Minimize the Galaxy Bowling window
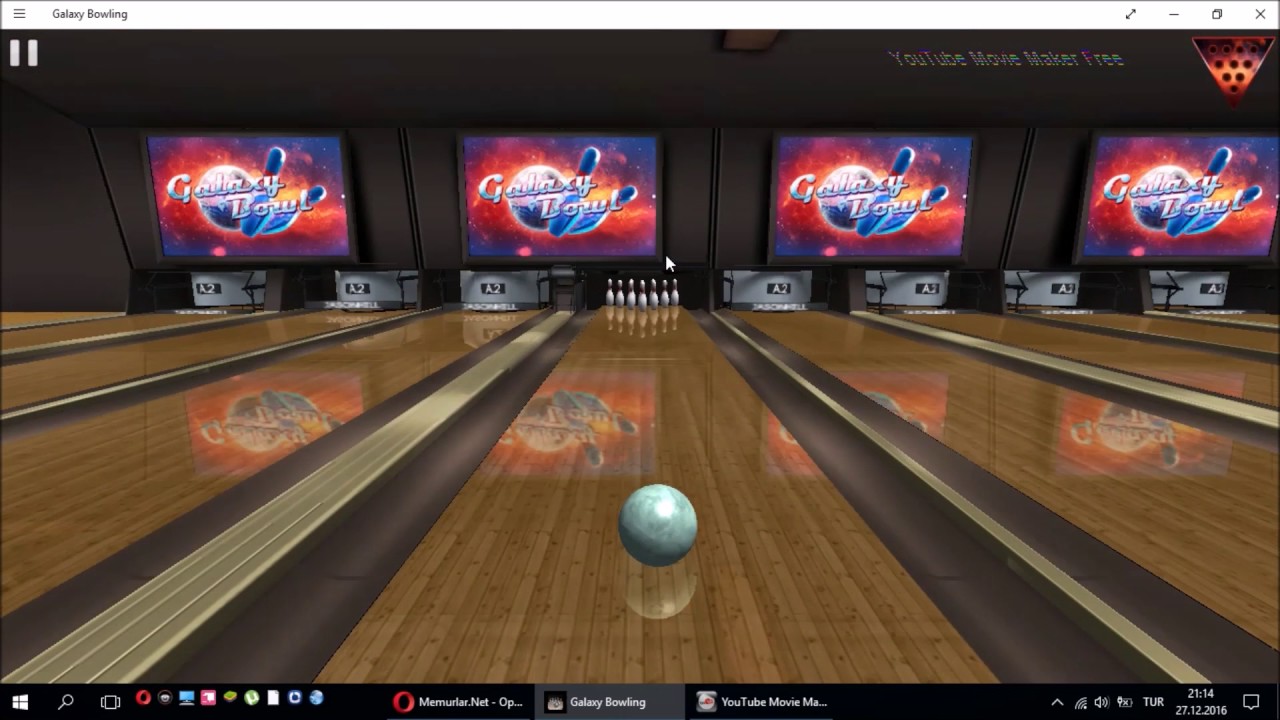This screenshot has width=1280, height=720. 1174,14
